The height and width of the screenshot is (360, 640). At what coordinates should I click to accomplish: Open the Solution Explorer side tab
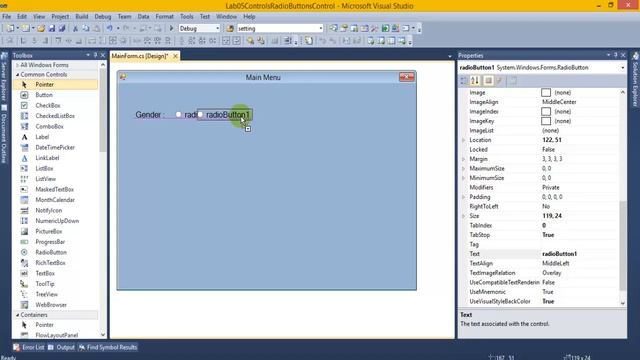pos(635,80)
